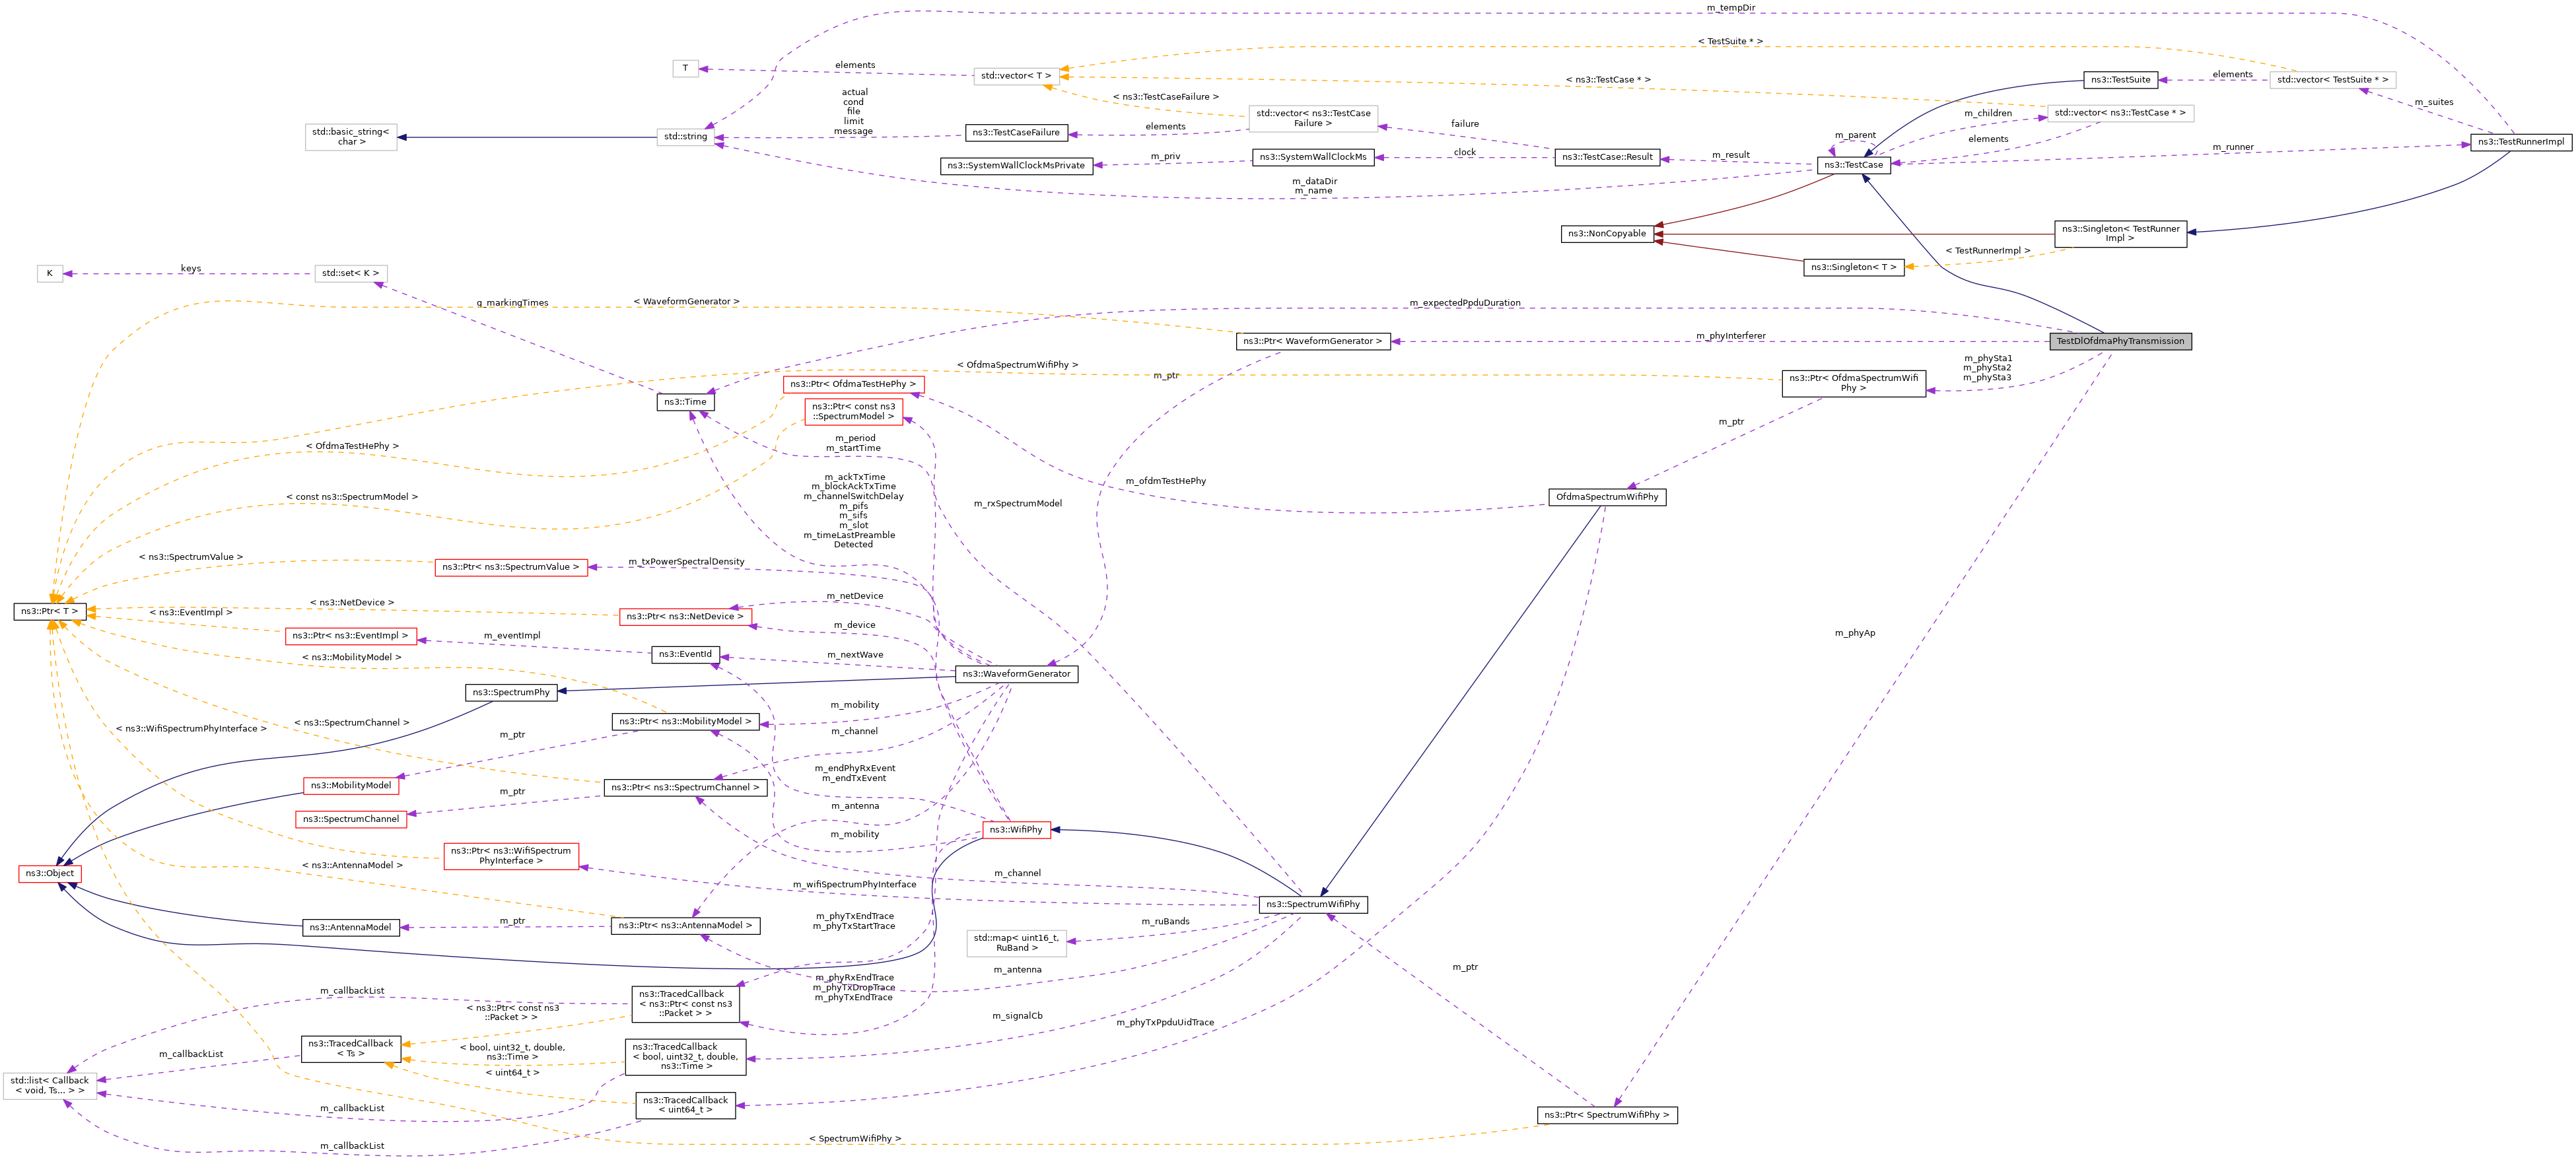Select the std::vector< ns3::TestCase * > node

tap(2120, 113)
